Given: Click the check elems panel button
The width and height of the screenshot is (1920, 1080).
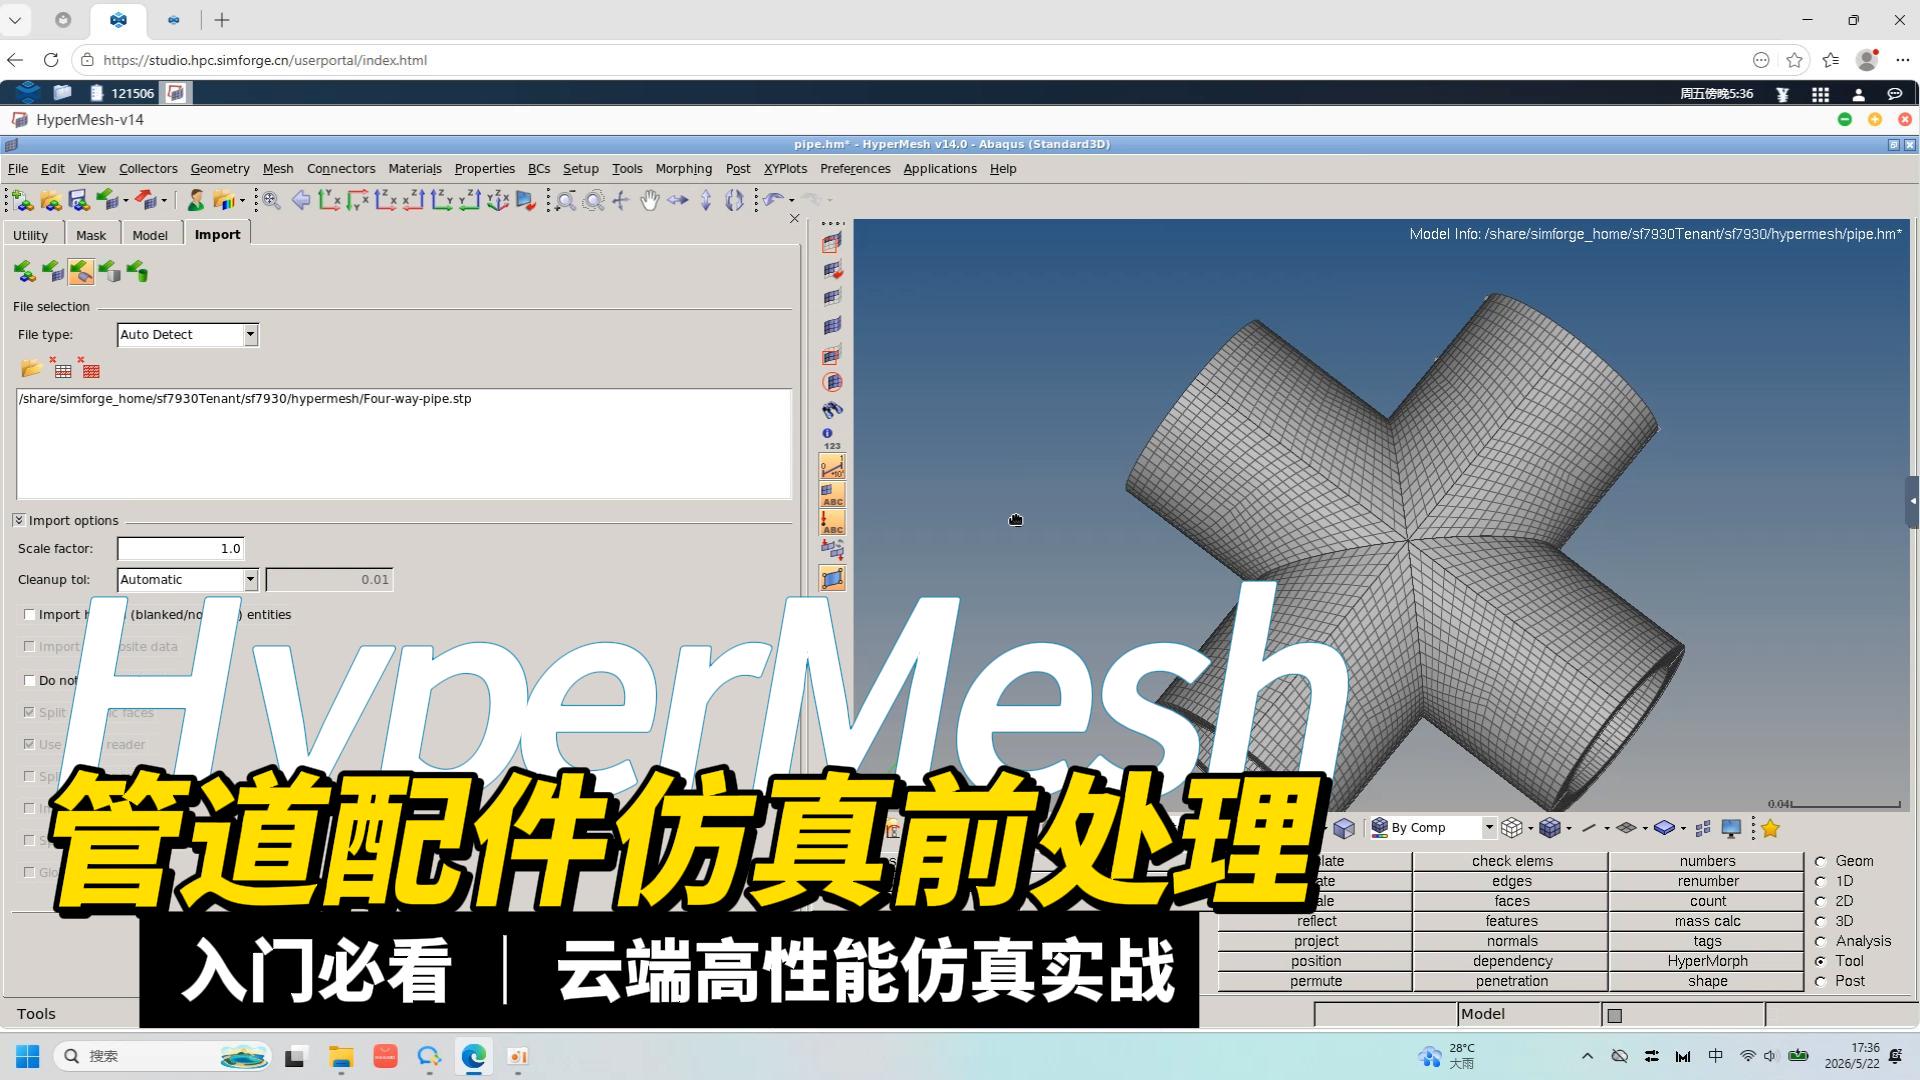Looking at the screenshot, I should pyautogui.click(x=1511, y=861).
